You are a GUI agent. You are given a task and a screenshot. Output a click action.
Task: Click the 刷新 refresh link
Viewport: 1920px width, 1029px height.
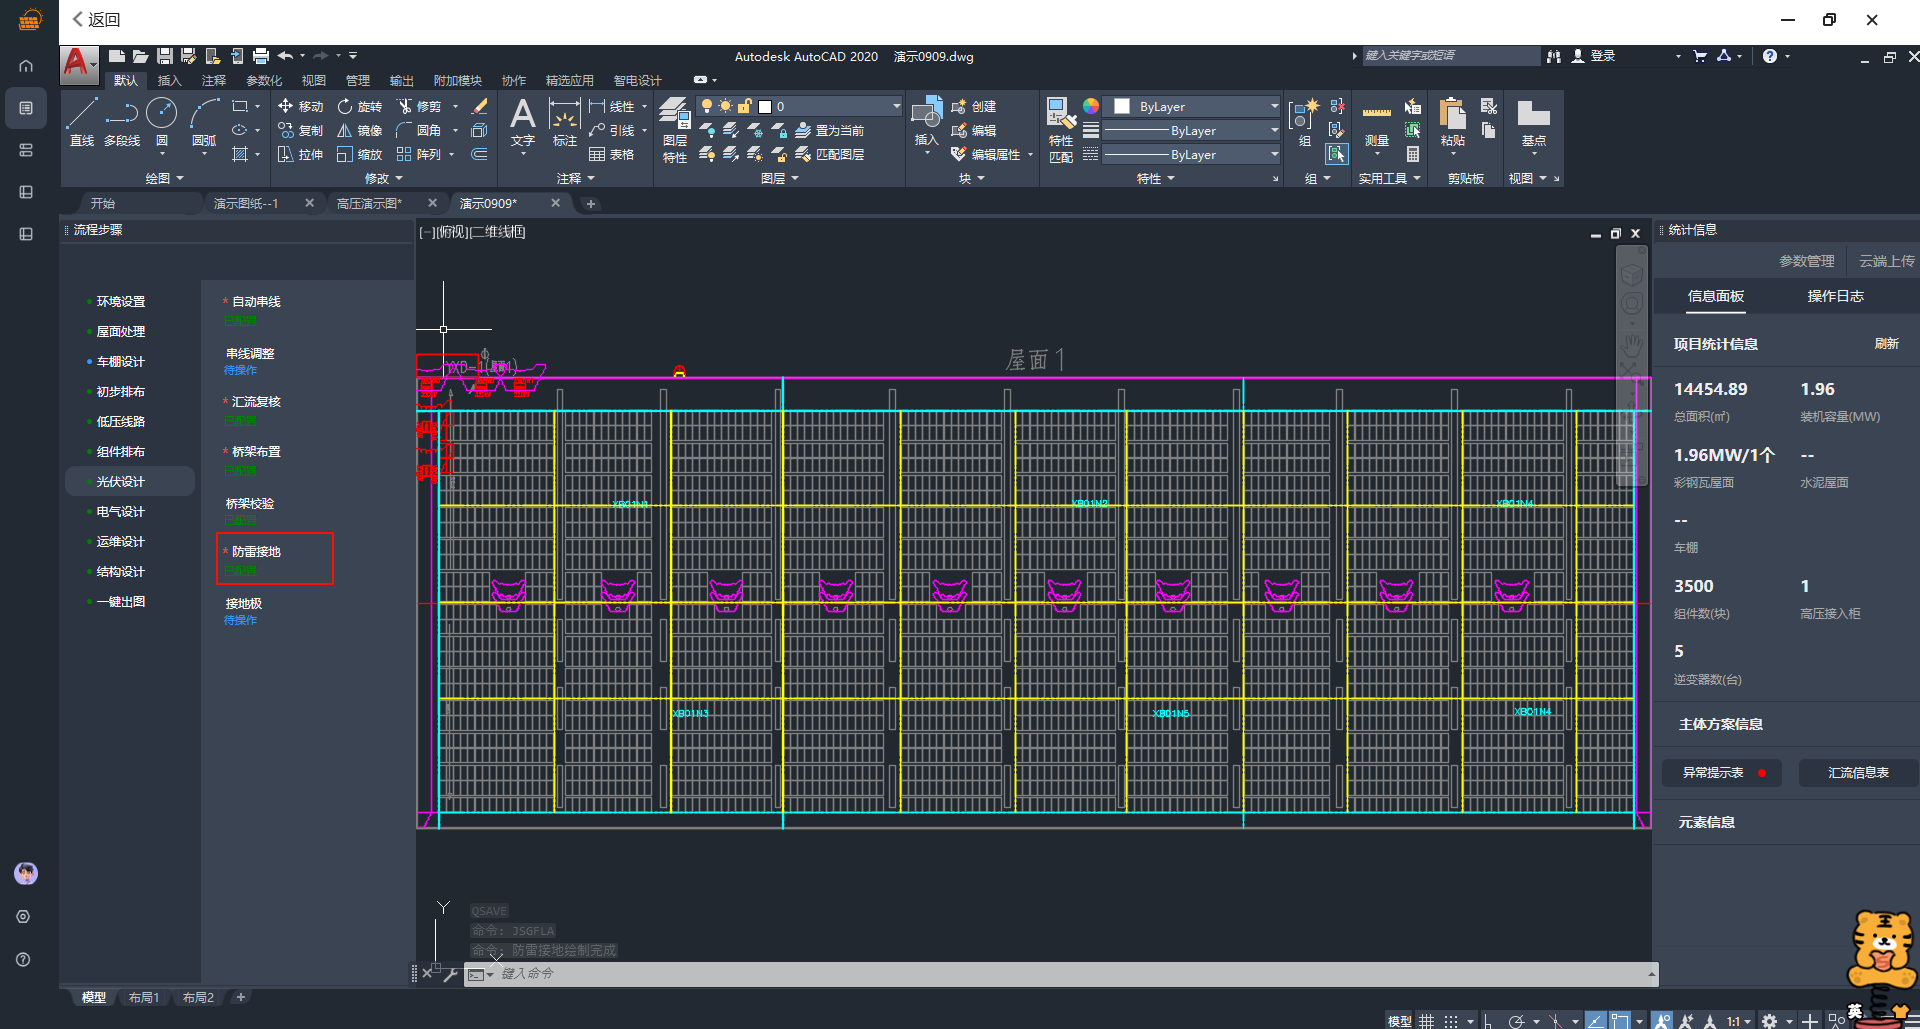[1886, 343]
